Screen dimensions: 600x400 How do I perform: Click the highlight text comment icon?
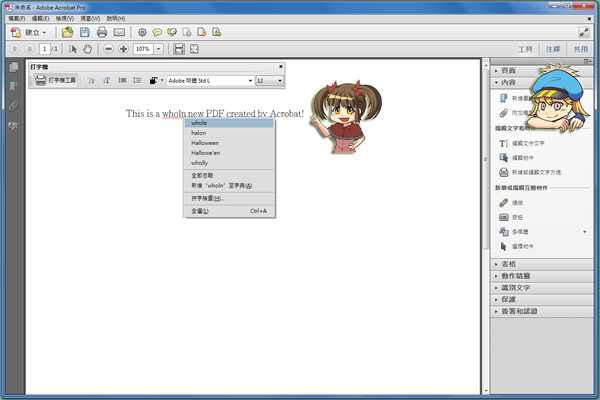click(172, 33)
